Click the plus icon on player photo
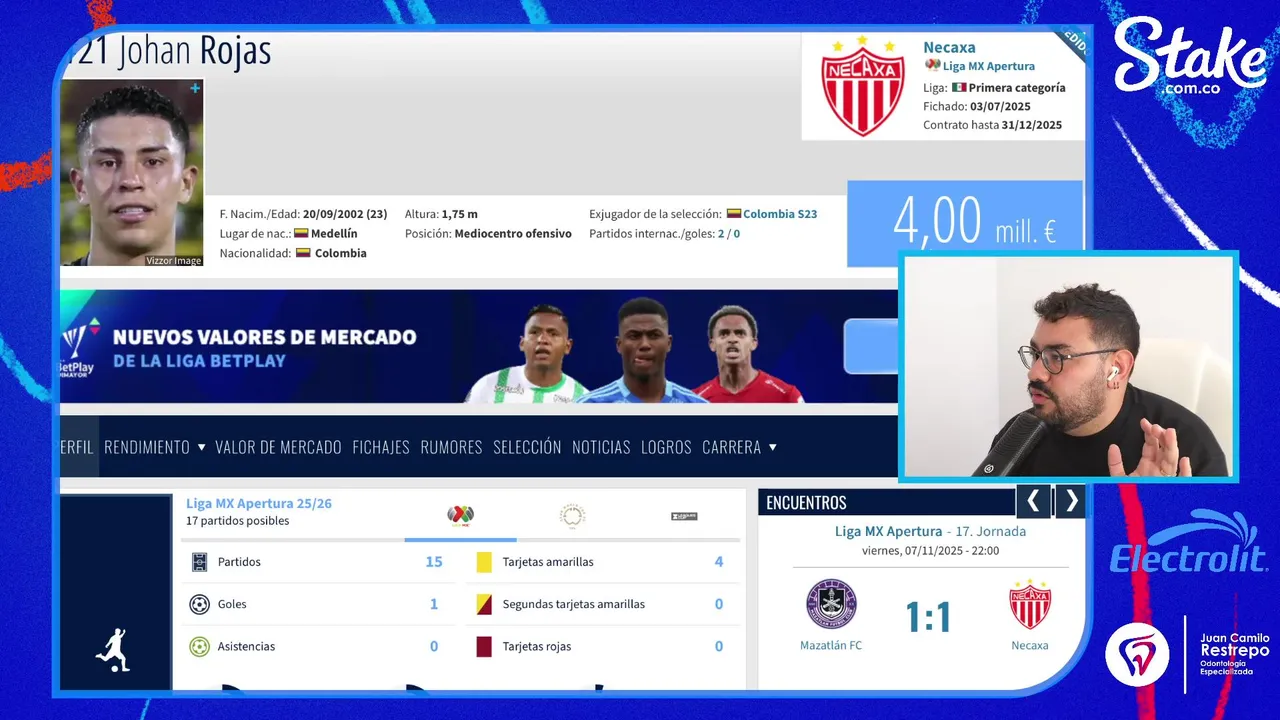Viewport: 1280px width, 720px height. pos(195,88)
